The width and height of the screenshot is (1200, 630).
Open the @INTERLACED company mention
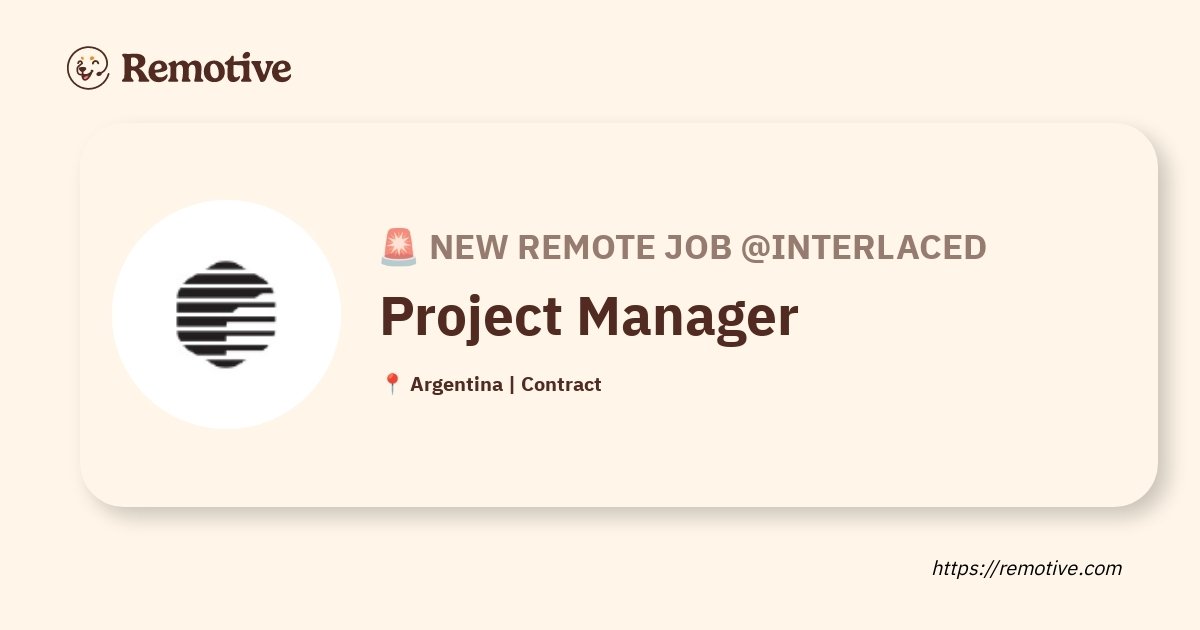pyautogui.click(x=863, y=247)
